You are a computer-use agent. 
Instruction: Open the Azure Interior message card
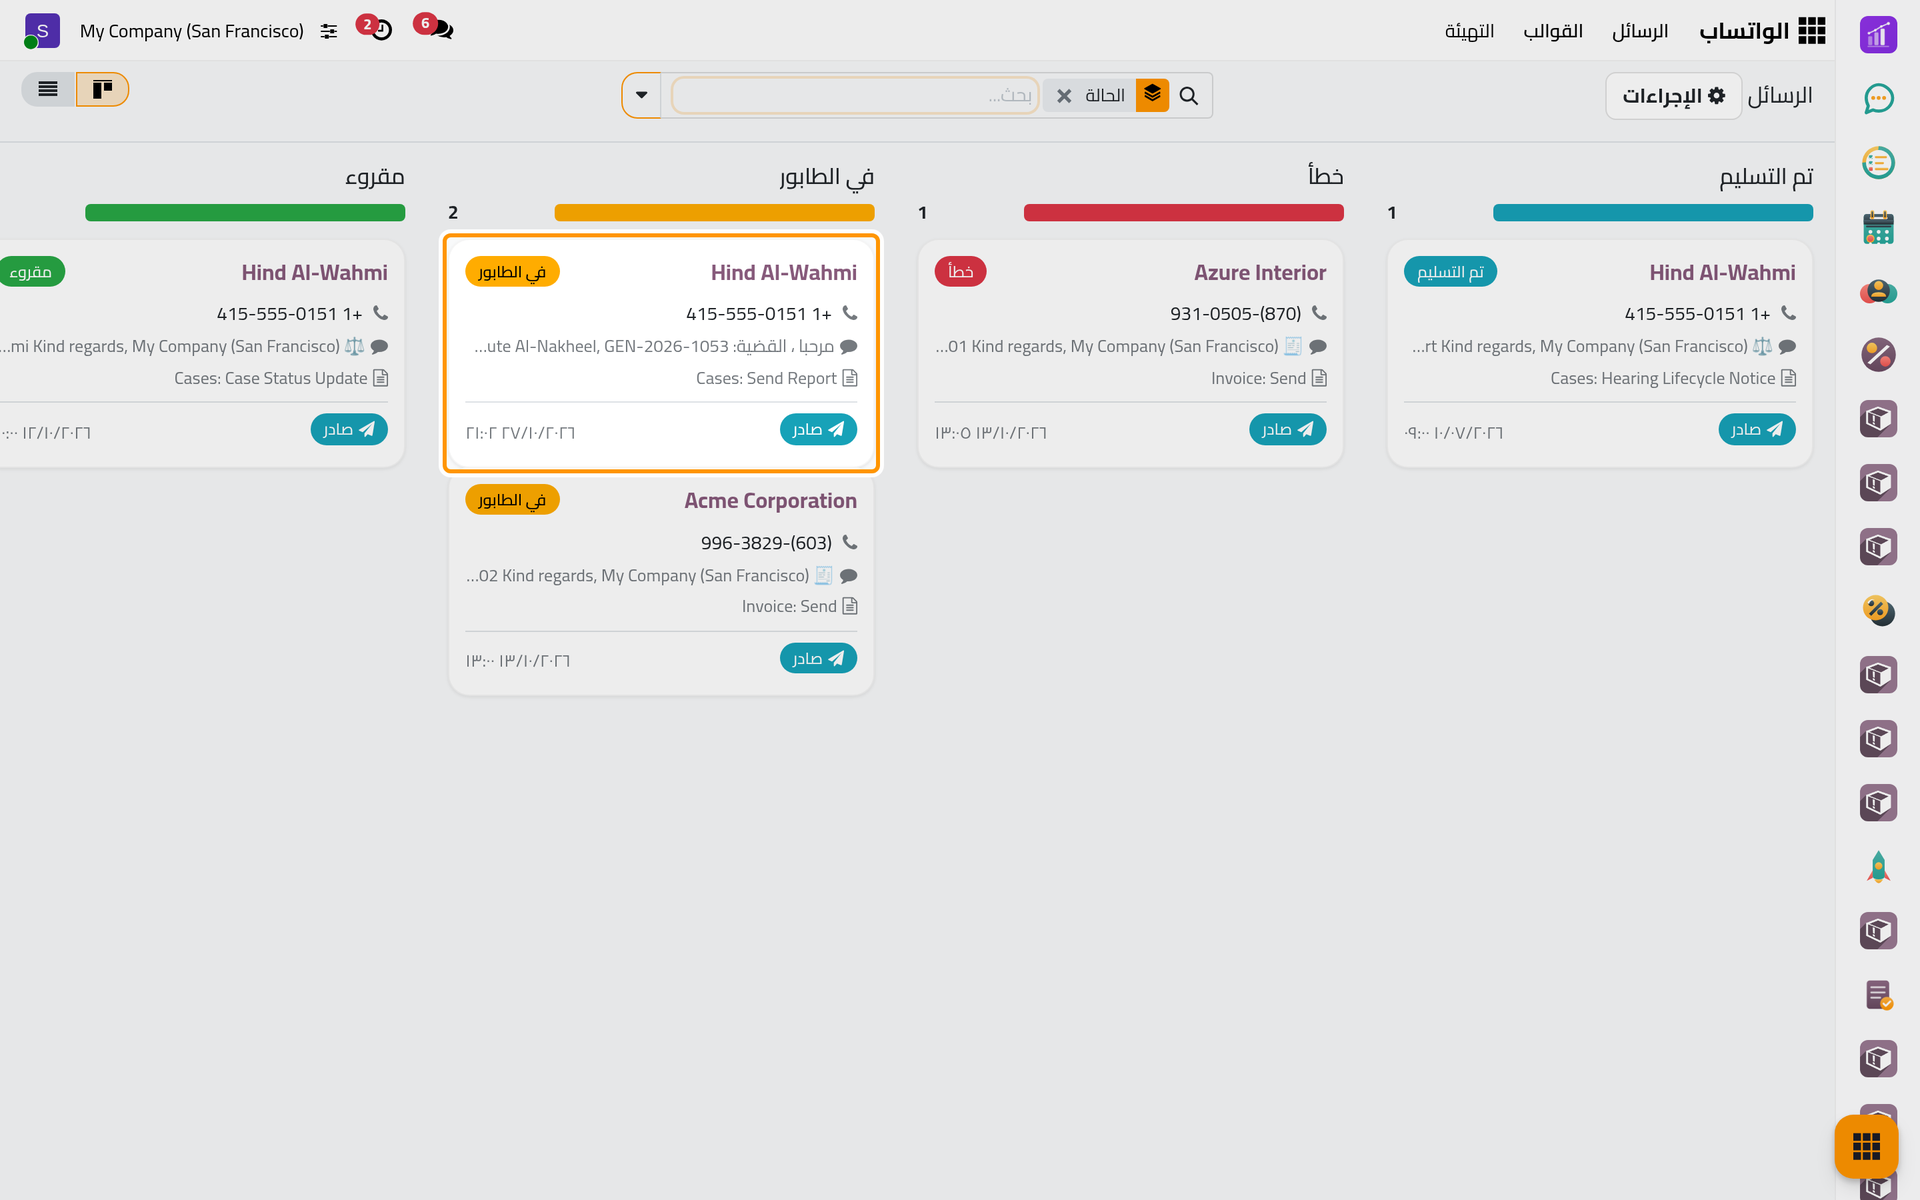point(1130,353)
